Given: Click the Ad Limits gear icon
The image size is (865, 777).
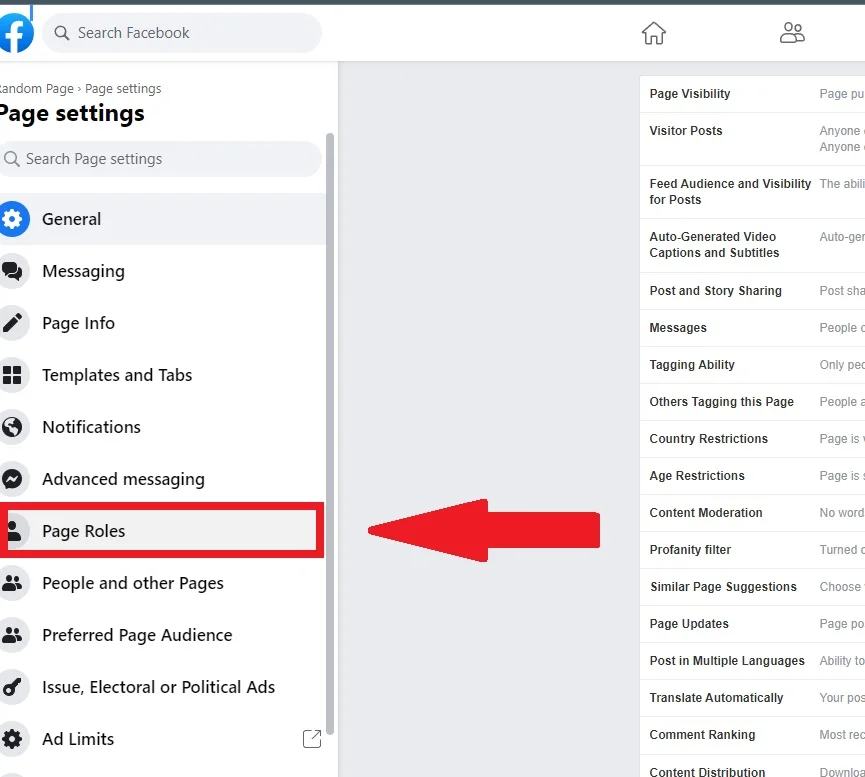Looking at the screenshot, I should pos(13,739).
